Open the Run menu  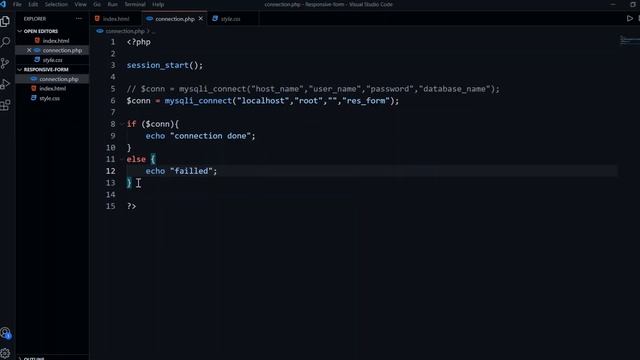[x=113, y=4]
